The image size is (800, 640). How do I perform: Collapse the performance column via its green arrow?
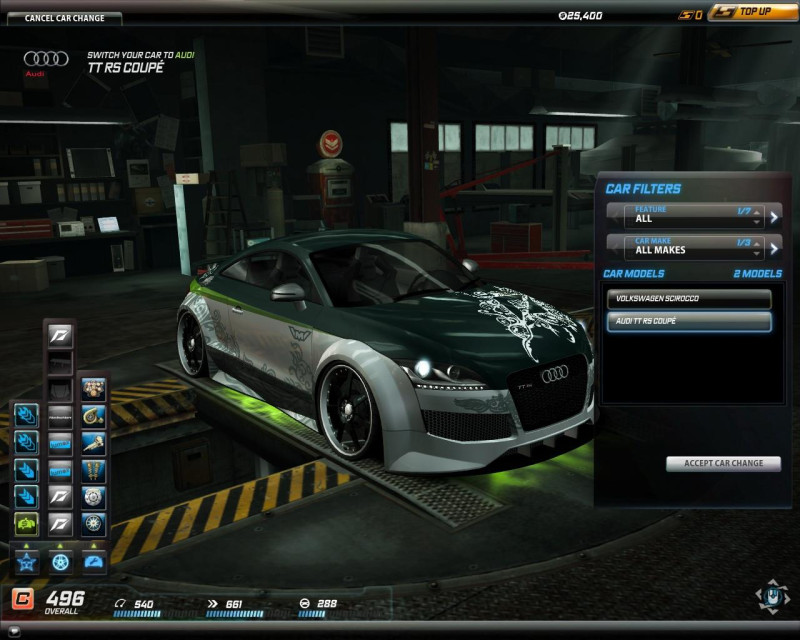tap(94, 546)
